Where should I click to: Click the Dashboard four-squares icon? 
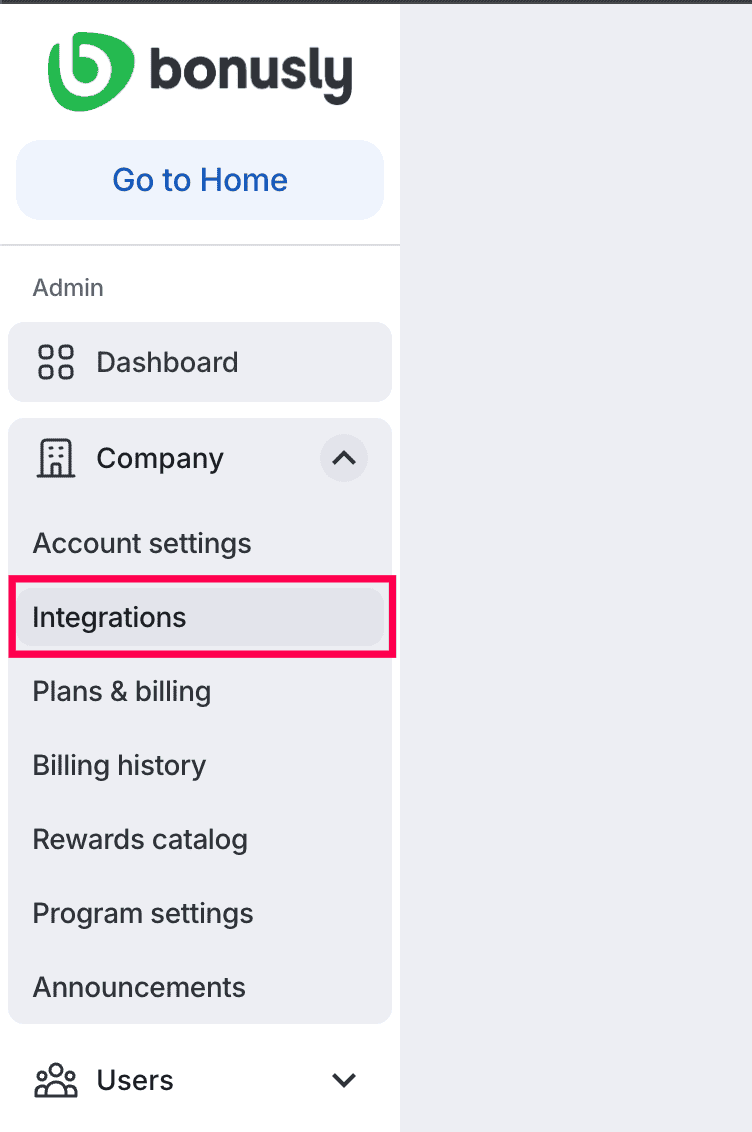tap(56, 362)
